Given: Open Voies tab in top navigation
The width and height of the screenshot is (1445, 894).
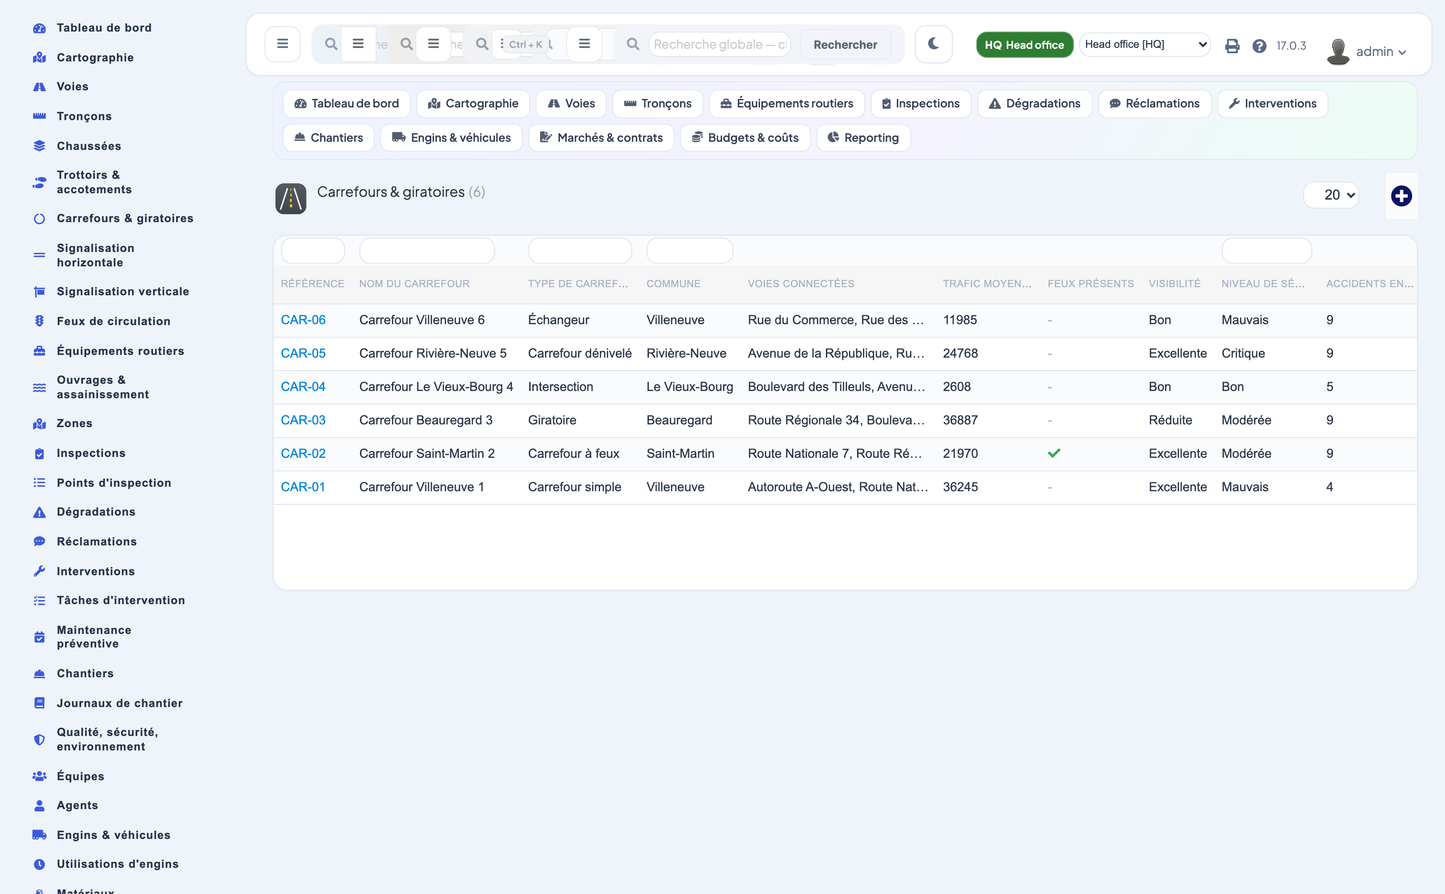Looking at the screenshot, I should tap(571, 104).
